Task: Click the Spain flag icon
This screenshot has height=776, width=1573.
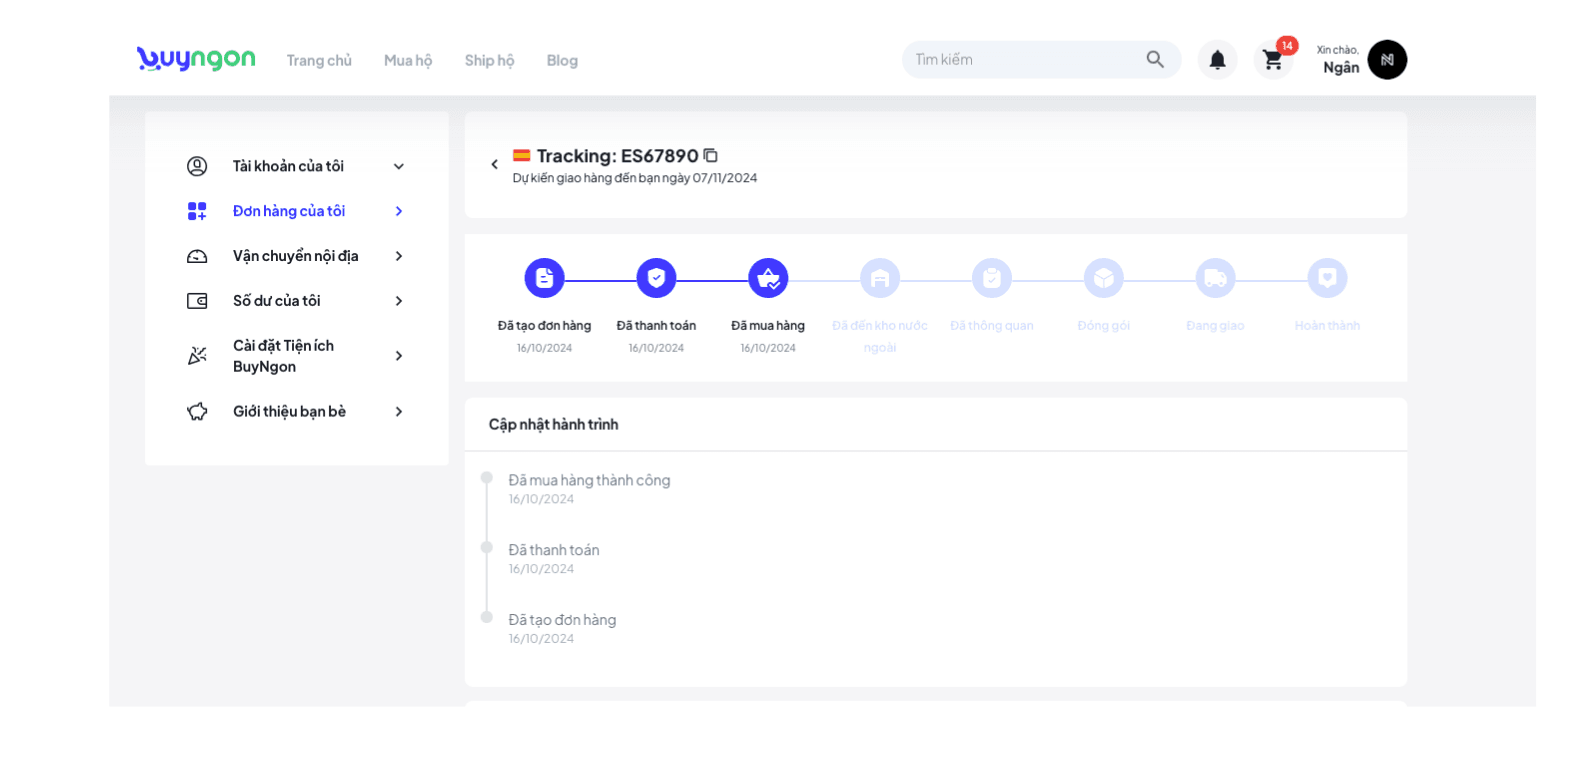Action: (x=522, y=155)
